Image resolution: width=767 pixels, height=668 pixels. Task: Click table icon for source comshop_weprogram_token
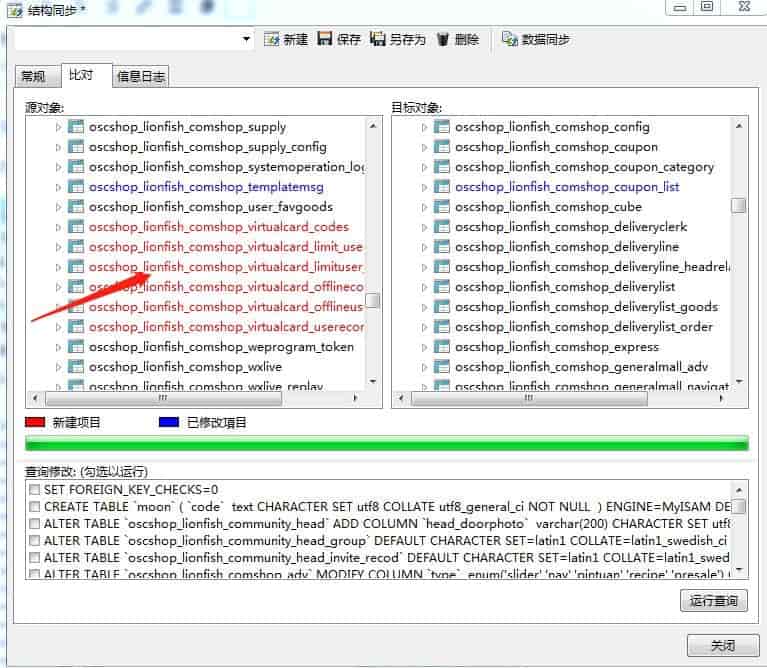point(76,347)
